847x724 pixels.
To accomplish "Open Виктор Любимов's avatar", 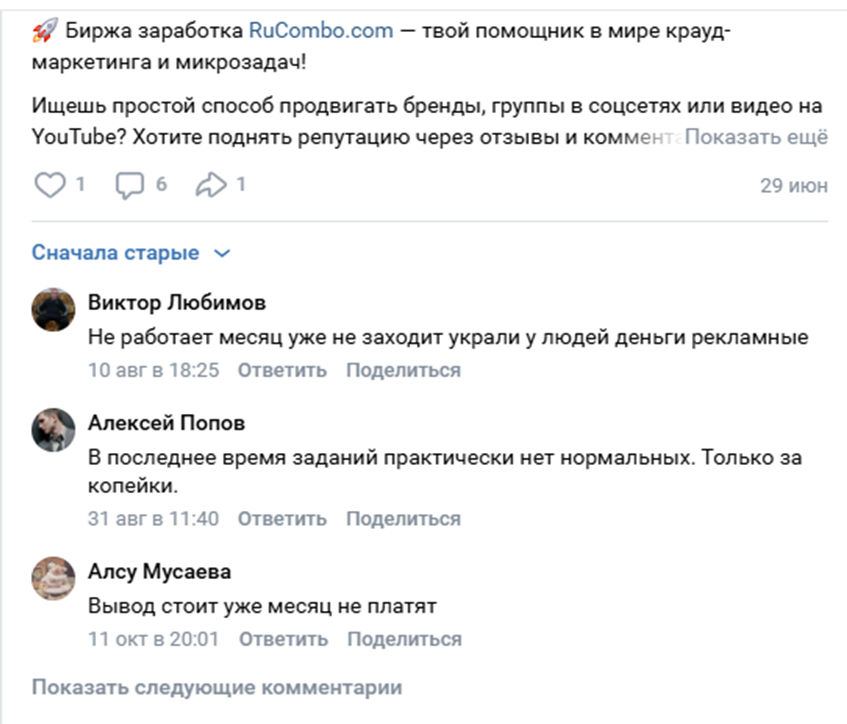I will (53, 310).
